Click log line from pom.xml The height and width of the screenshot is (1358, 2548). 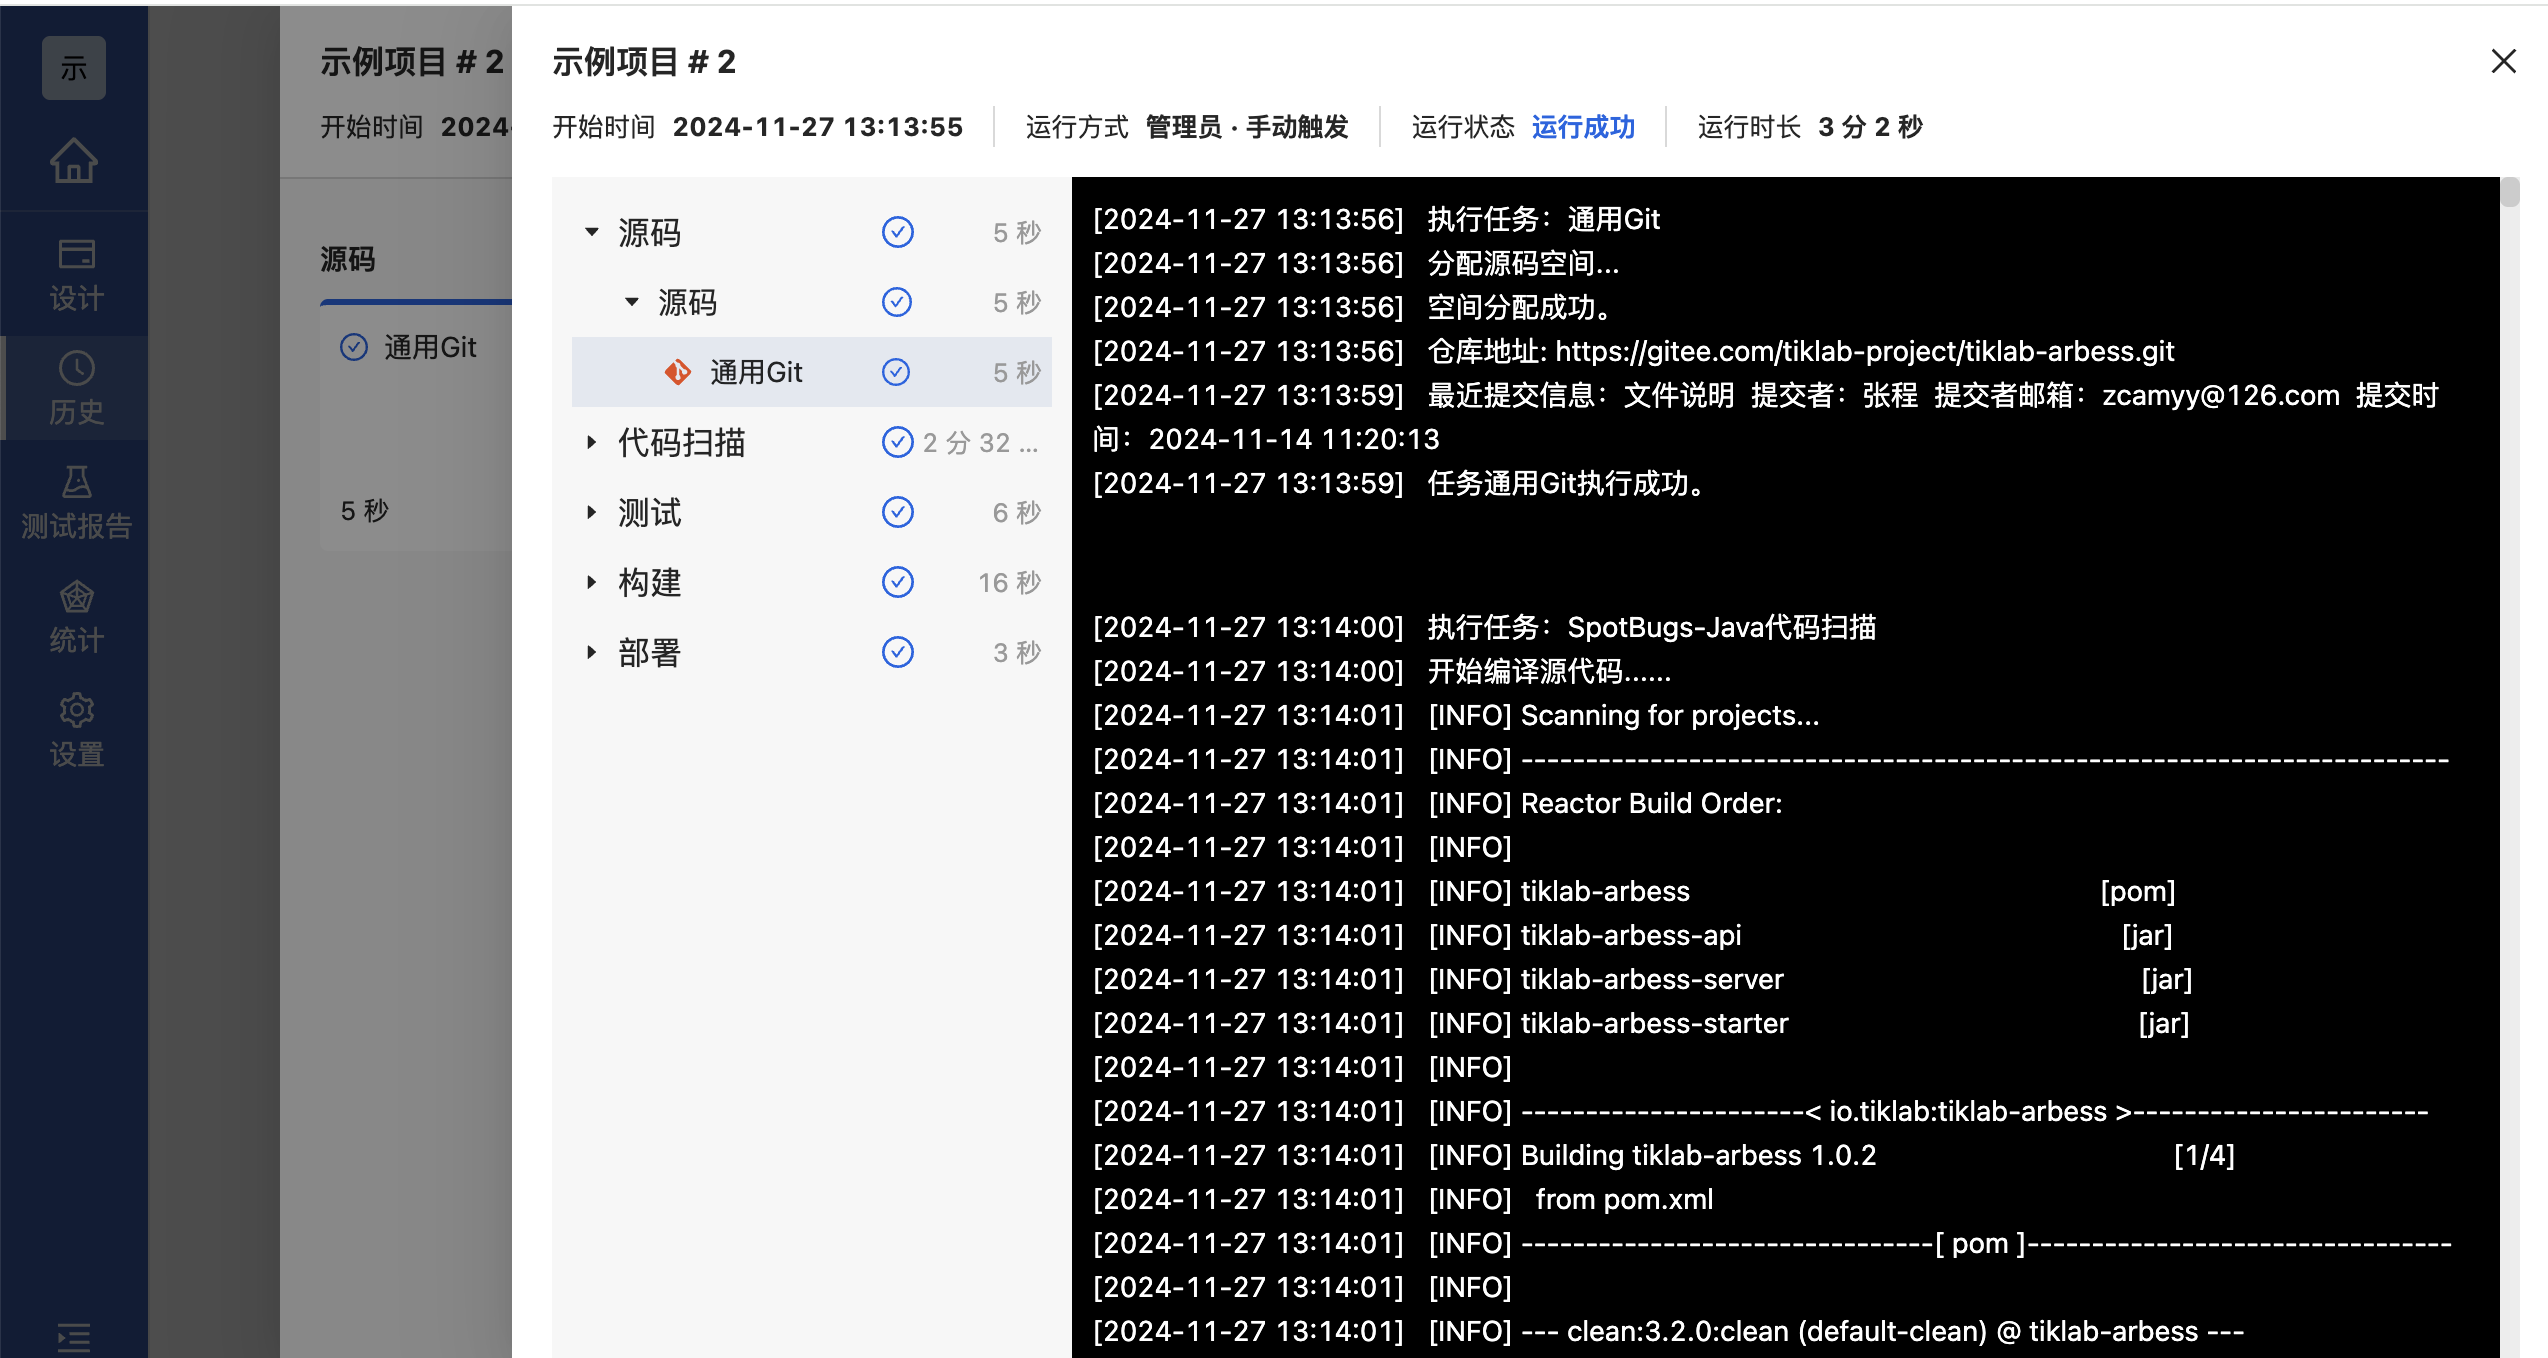1624,1199
